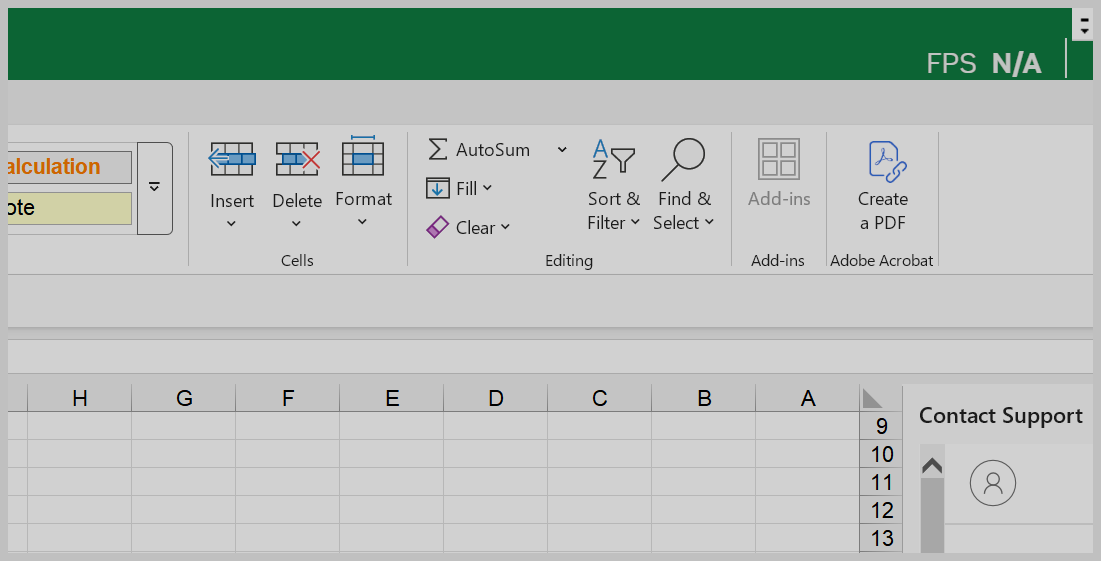Select column C header
This screenshot has width=1101, height=561.
pos(600,398)
